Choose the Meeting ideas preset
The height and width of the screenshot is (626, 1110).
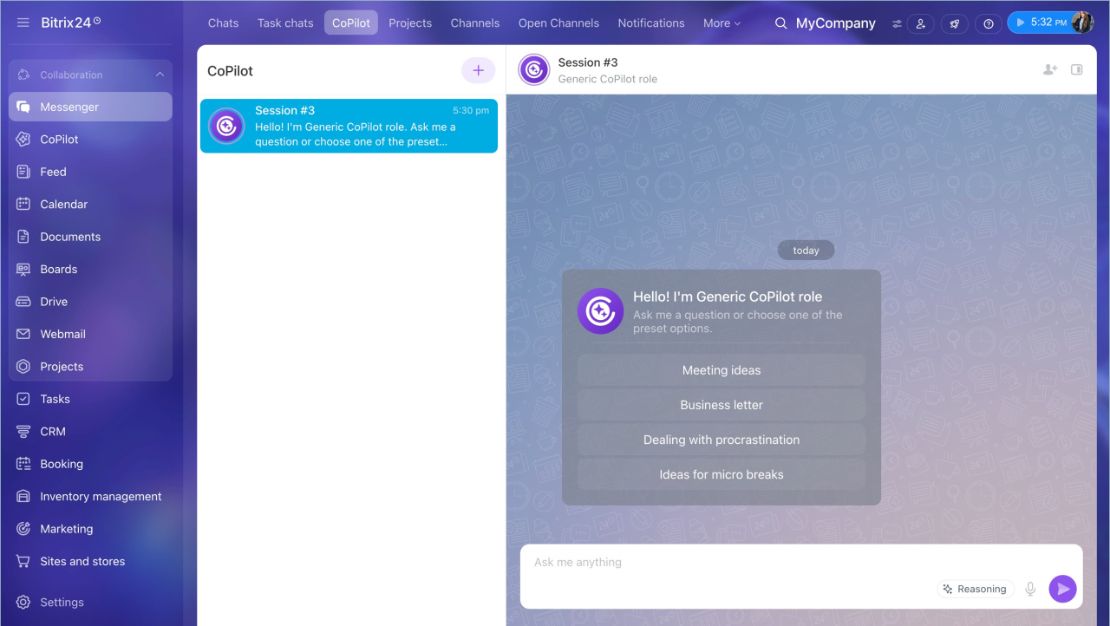(721, 370)
